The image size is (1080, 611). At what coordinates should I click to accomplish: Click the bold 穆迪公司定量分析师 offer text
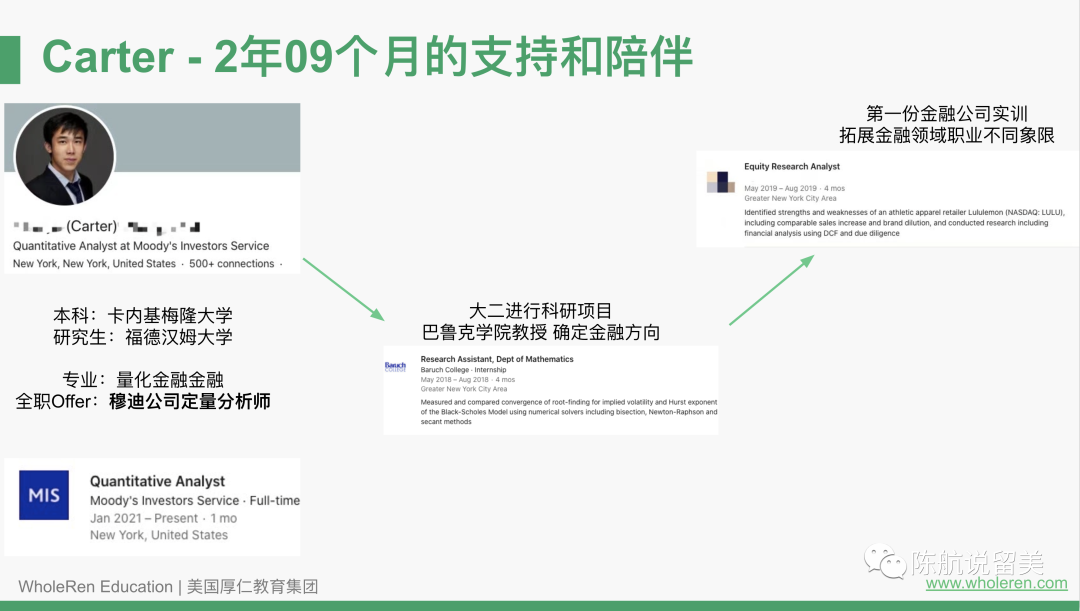tap(189, 401)
